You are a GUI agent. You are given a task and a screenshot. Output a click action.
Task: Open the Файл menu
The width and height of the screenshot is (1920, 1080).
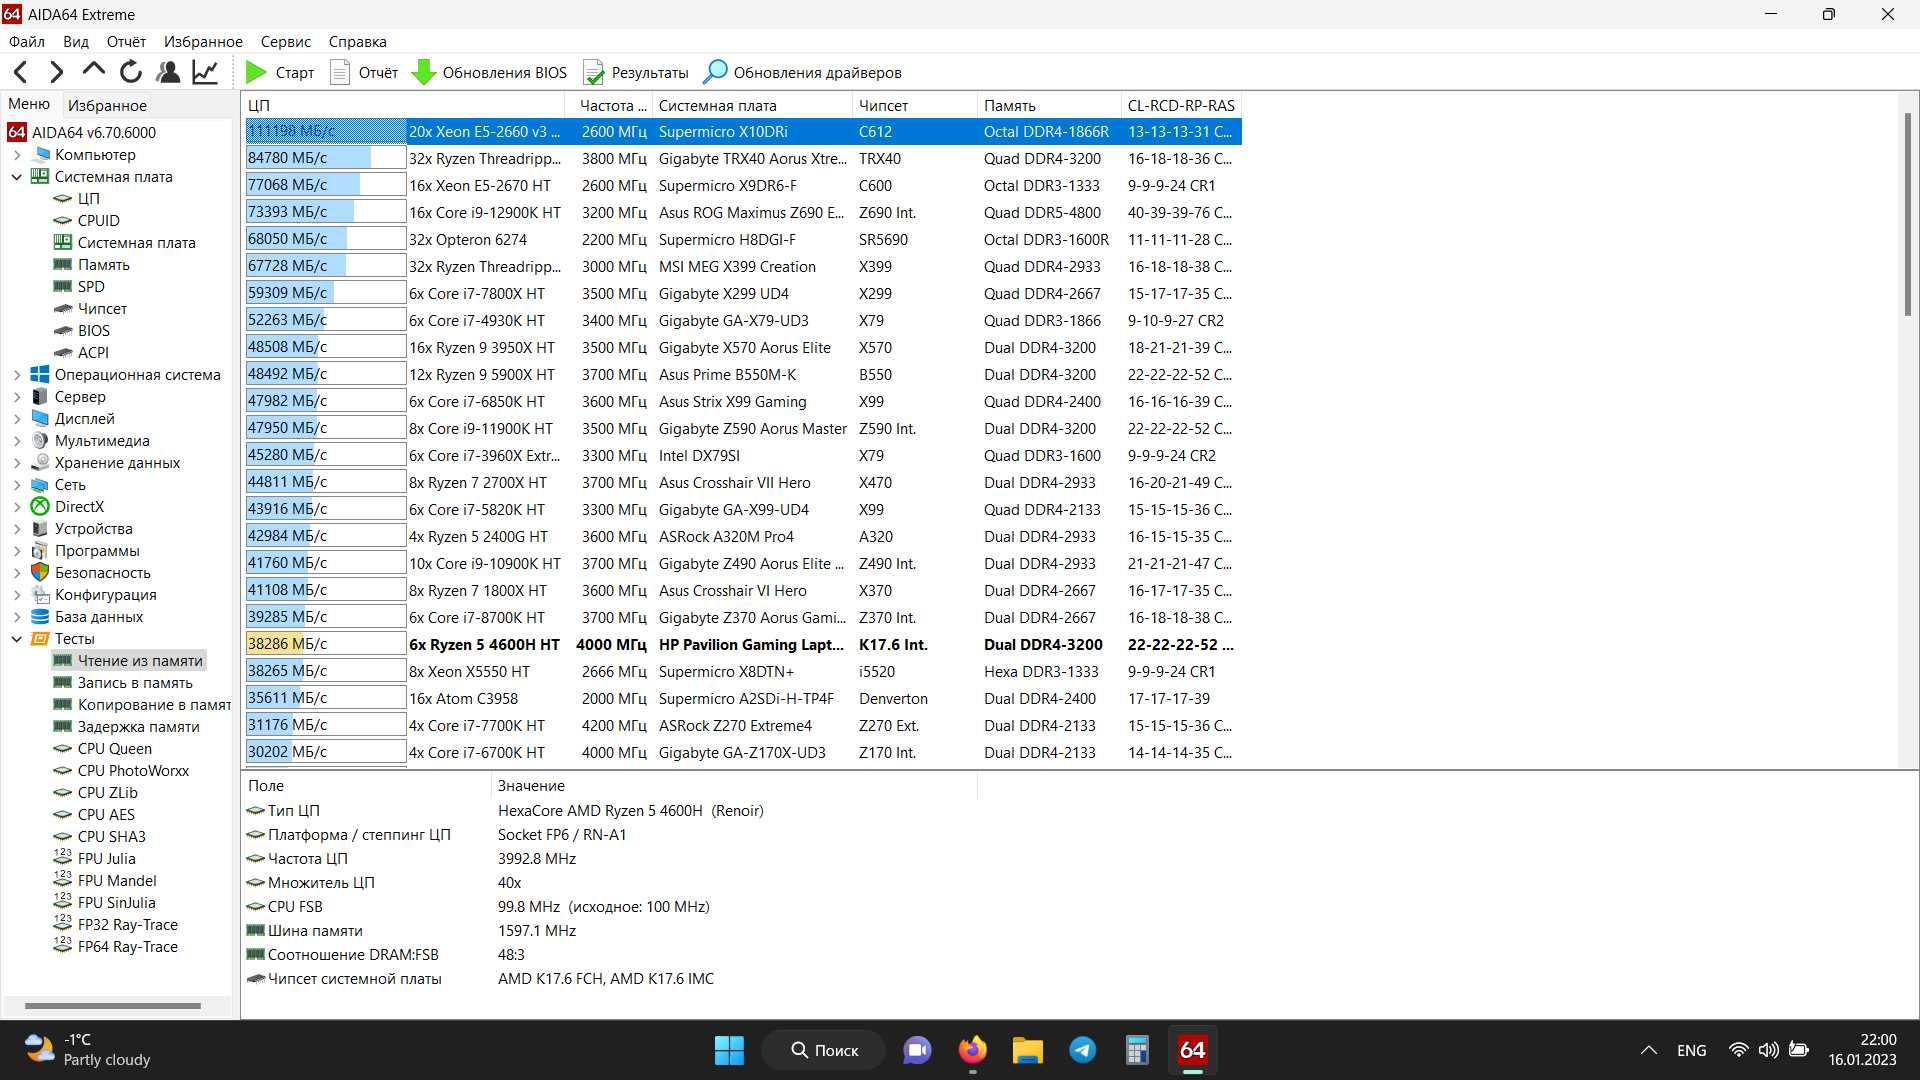pyautogui.click(x=27, y=41)
